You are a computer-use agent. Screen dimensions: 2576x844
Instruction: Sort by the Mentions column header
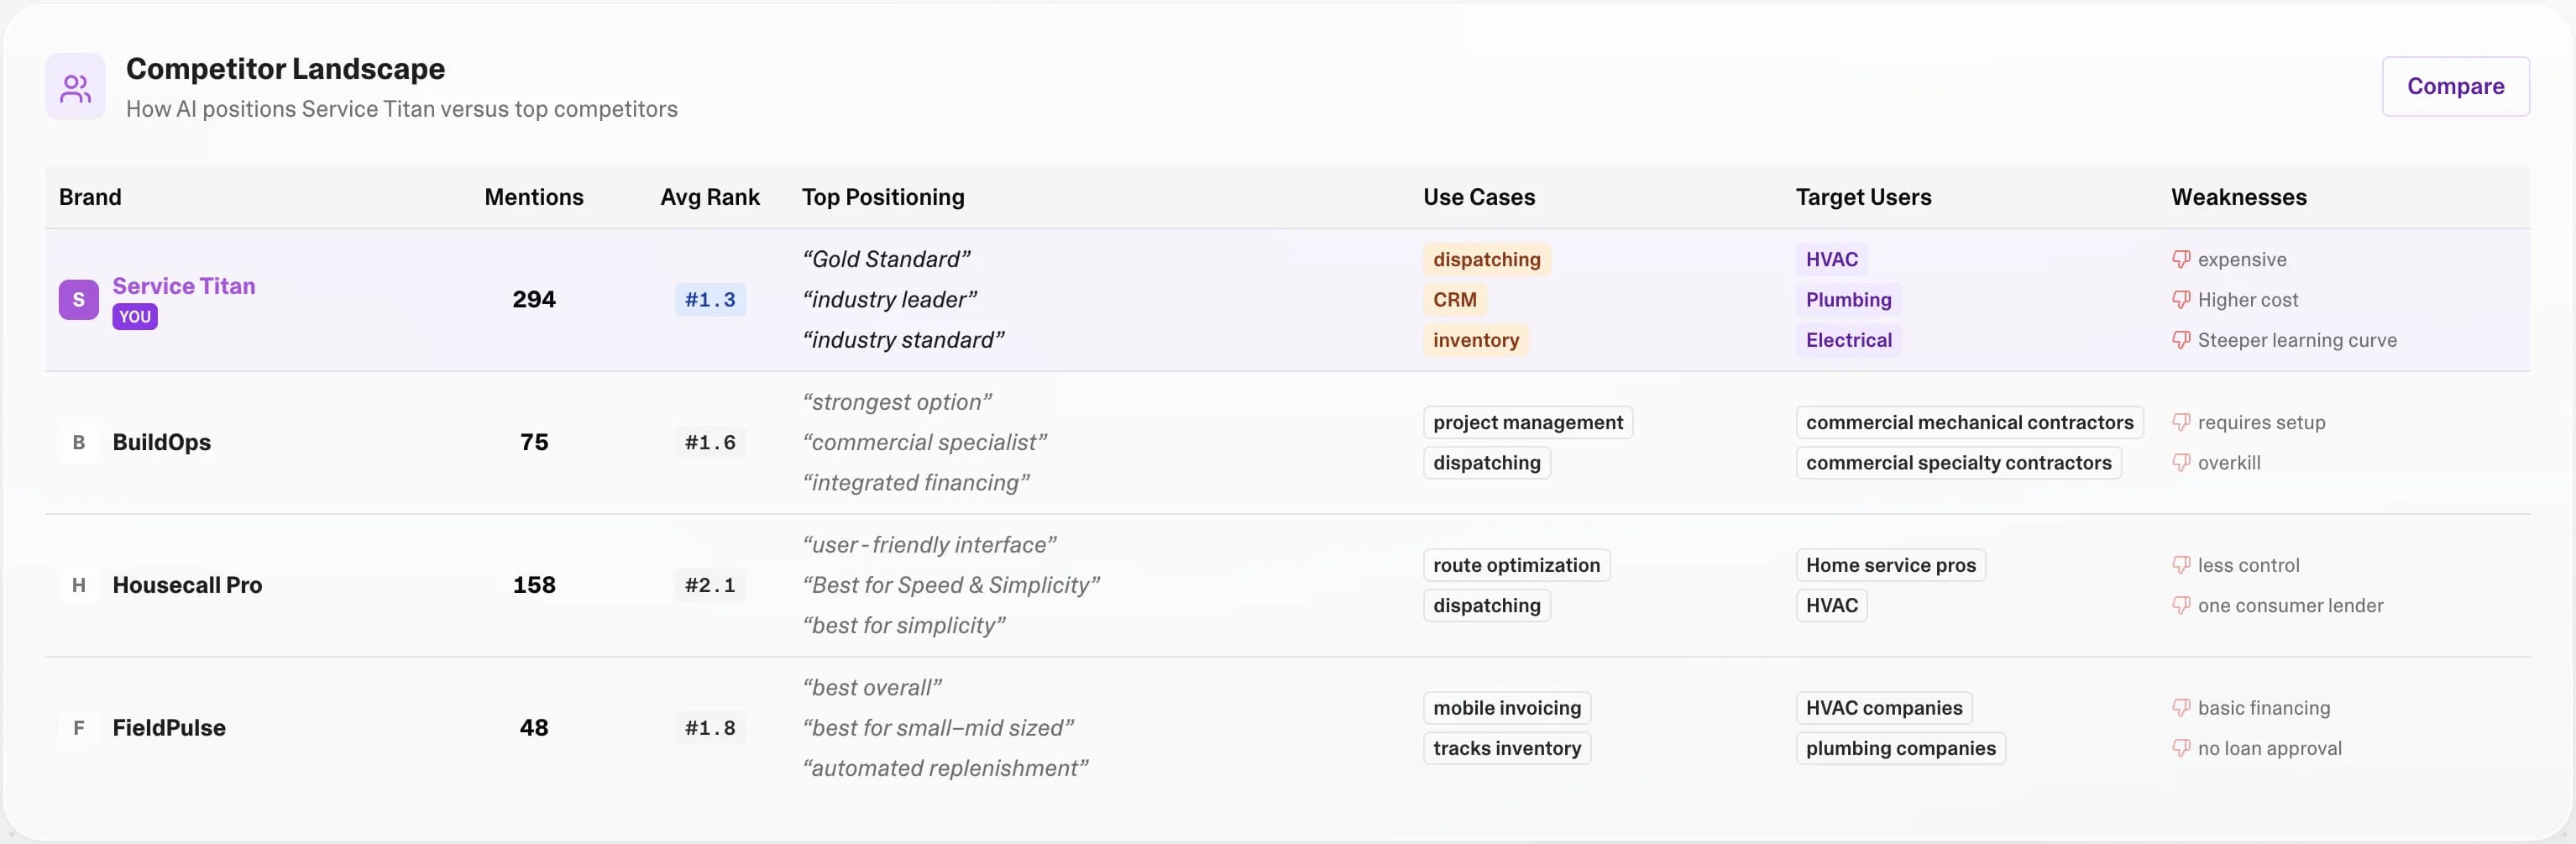point(534,197)
